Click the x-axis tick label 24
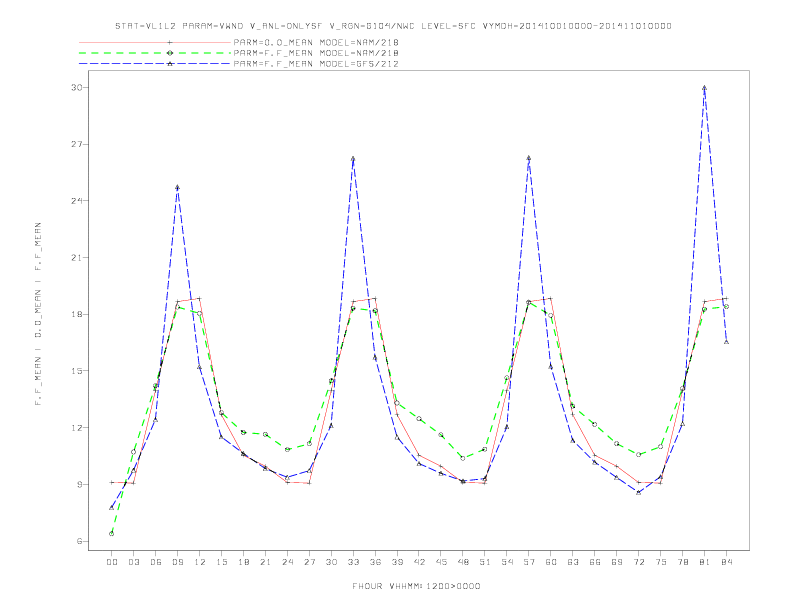 287,562
